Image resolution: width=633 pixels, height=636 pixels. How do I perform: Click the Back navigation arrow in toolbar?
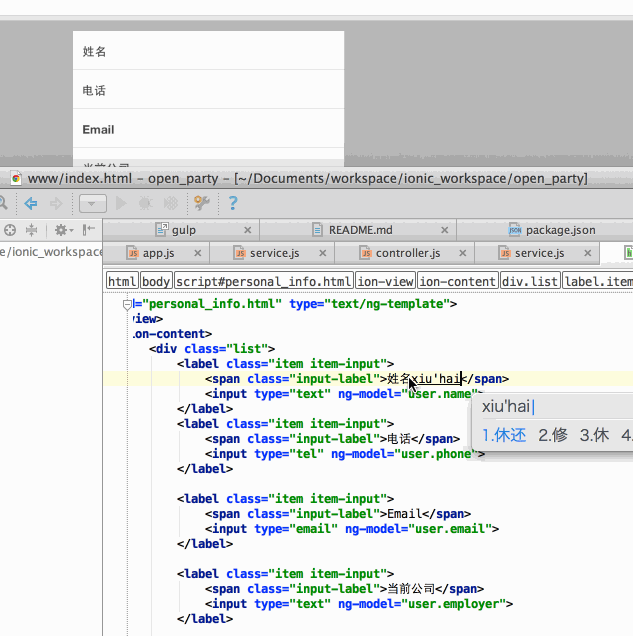(x=31, y=203)
